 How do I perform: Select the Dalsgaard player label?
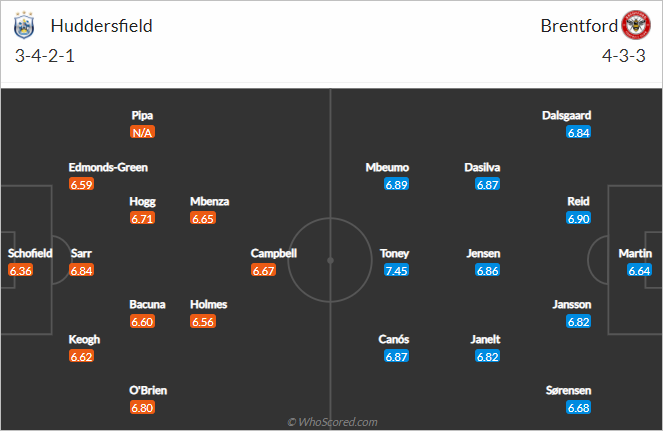click(x=567, y=115)
